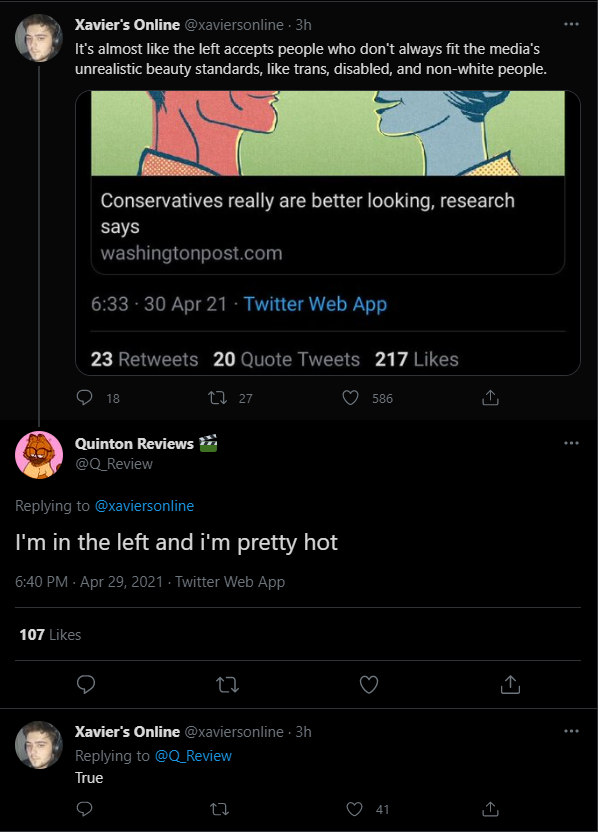Reply to the 'True' tweet
Viewport: 598px width, 832px height.
coord(84,809)
